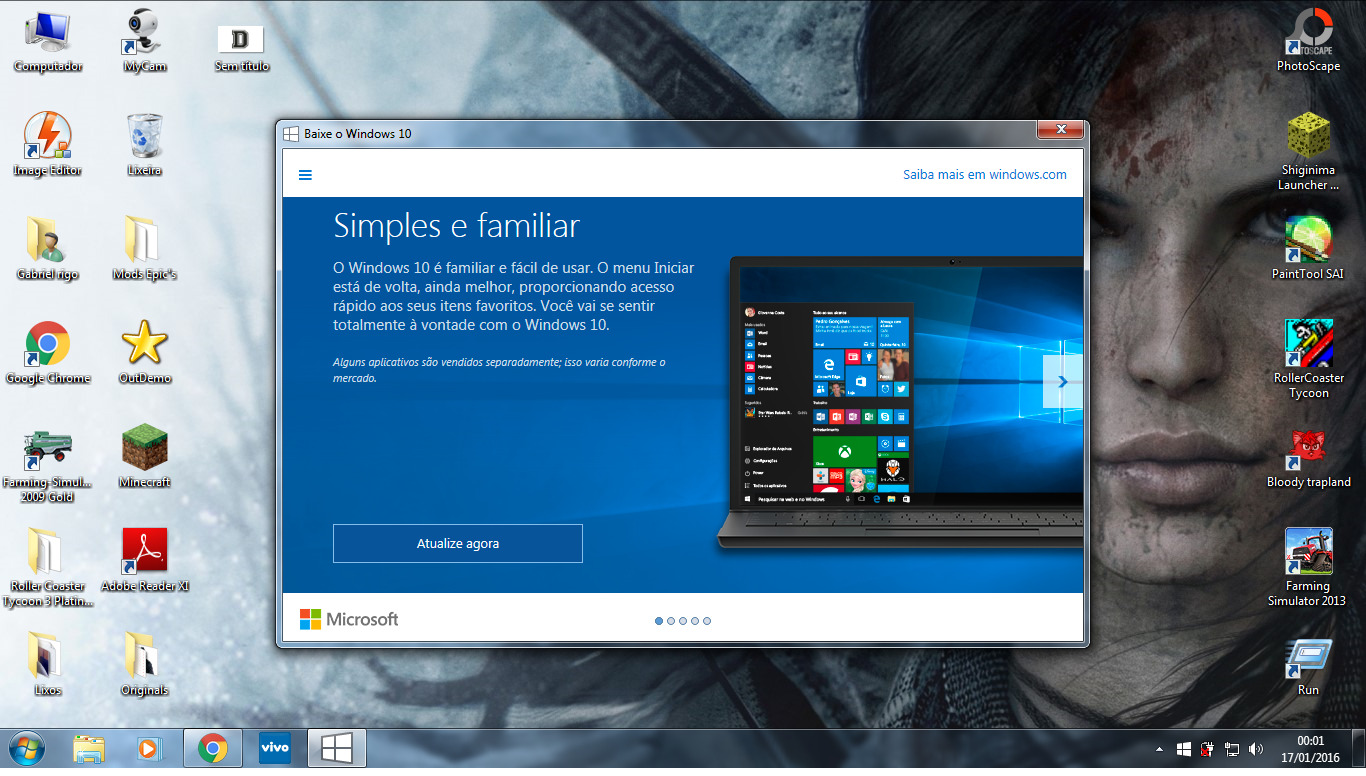Screen dimensions: 1366x776
Task: Open the battery power tray icon
Action: click(1208, 749)
